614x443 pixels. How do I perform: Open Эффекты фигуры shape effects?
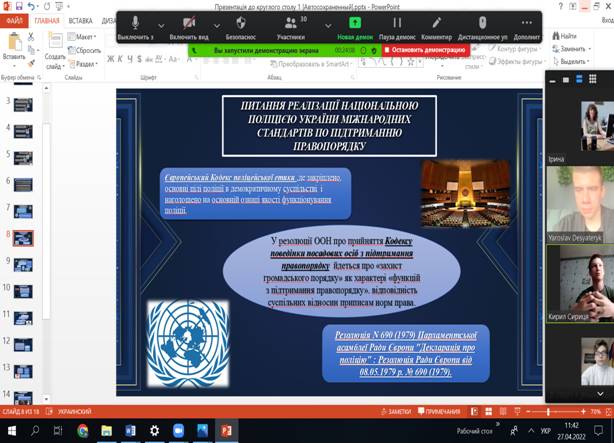517,61
